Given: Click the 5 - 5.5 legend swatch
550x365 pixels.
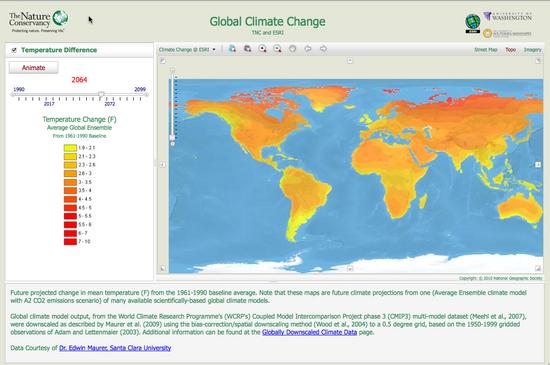Looking at the screenshot, I should coord(70,216).
